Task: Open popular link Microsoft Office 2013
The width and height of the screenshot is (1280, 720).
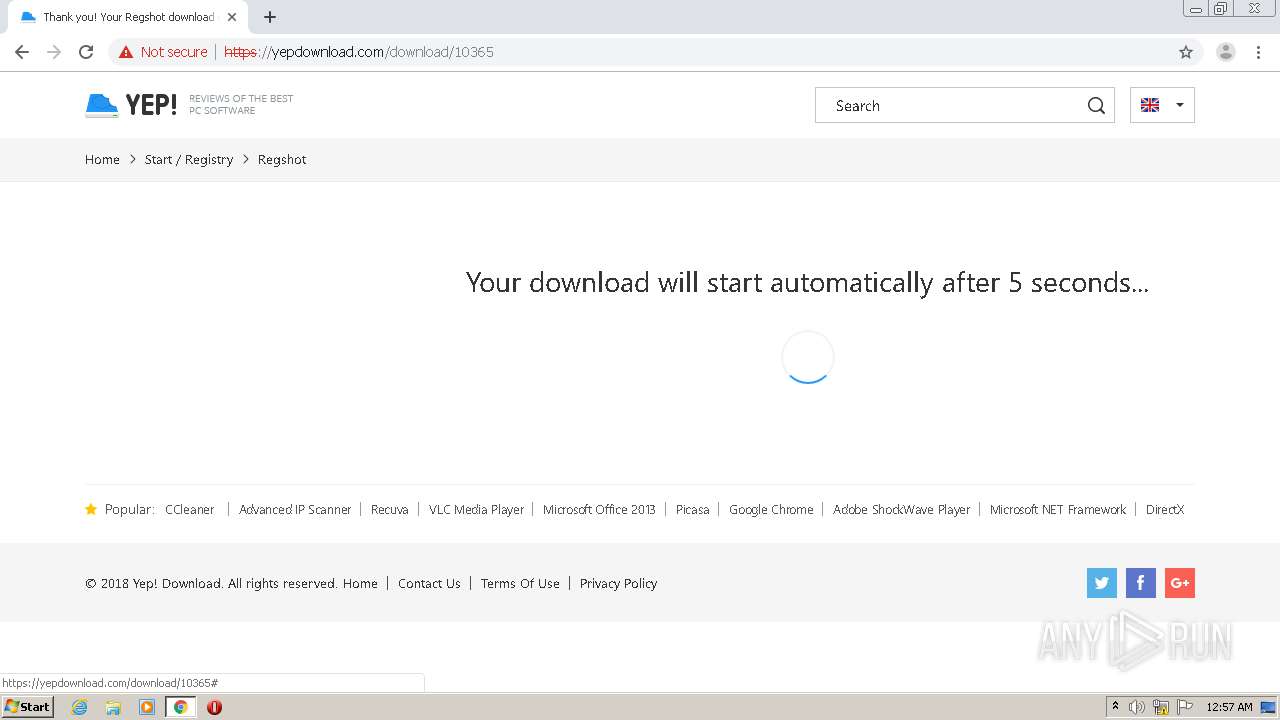Action: pos(599,509)
